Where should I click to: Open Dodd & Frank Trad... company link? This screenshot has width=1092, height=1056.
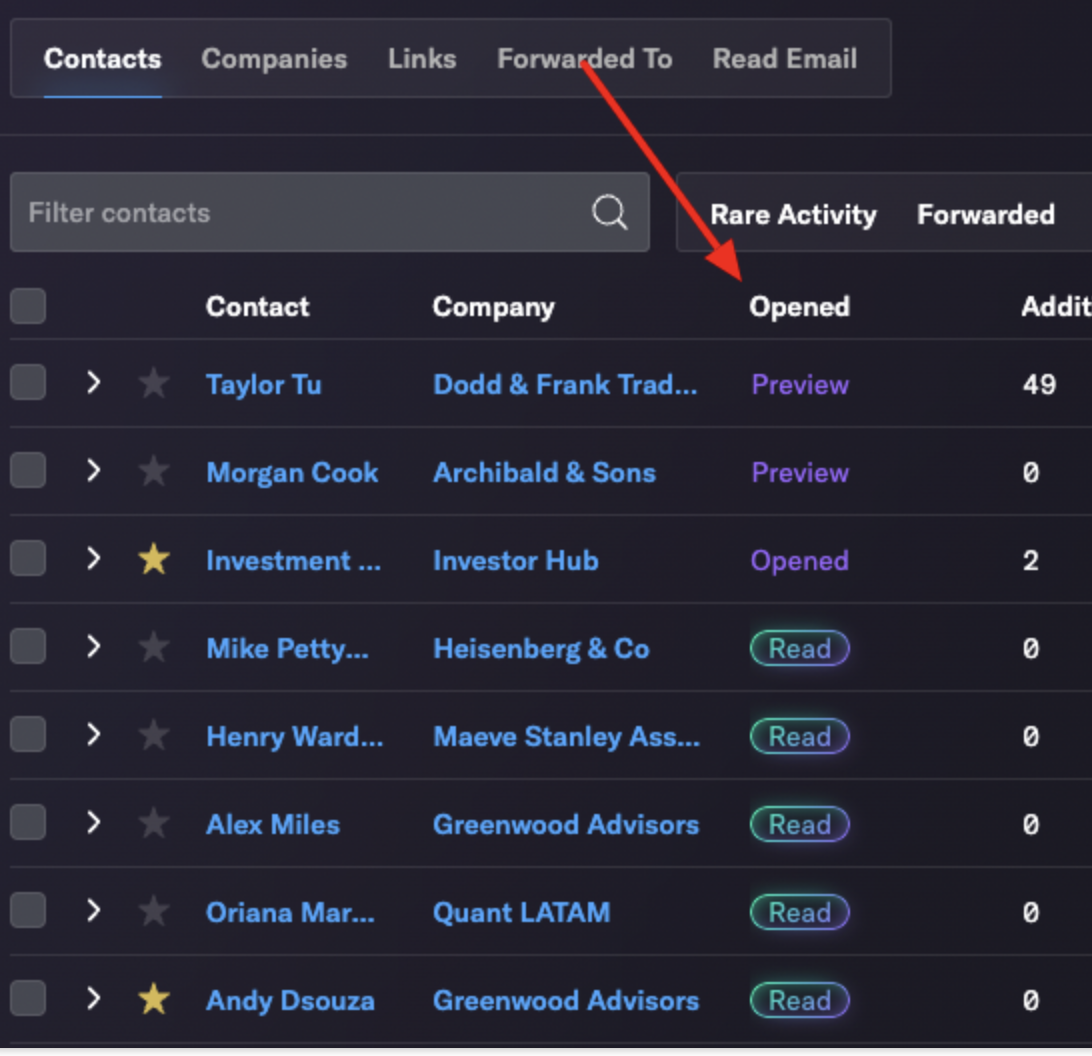pos(565,385)
